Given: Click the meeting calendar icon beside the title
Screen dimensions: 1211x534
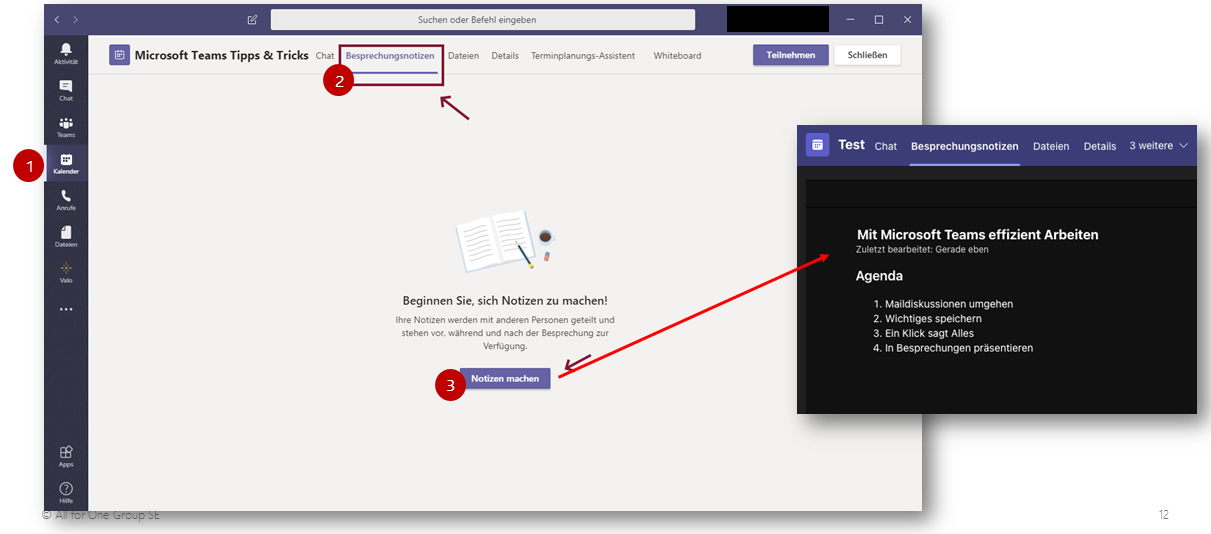Looking at the screenshot, I should point(119,56).
